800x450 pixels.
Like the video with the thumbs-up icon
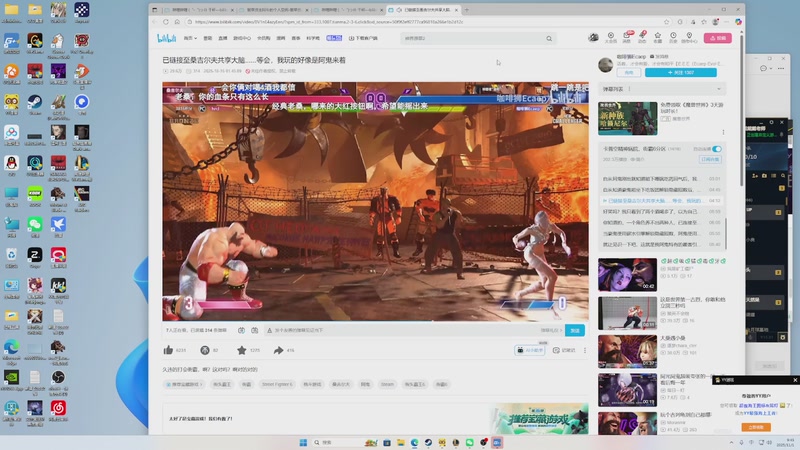coord(168,350)
